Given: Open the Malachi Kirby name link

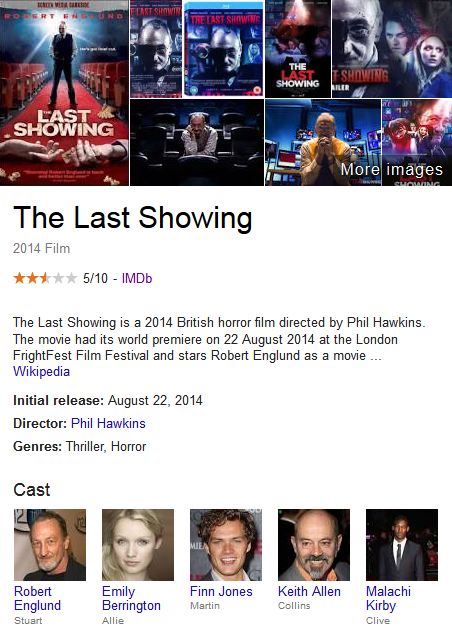Looking at the screenshot, I should [388, 598].
